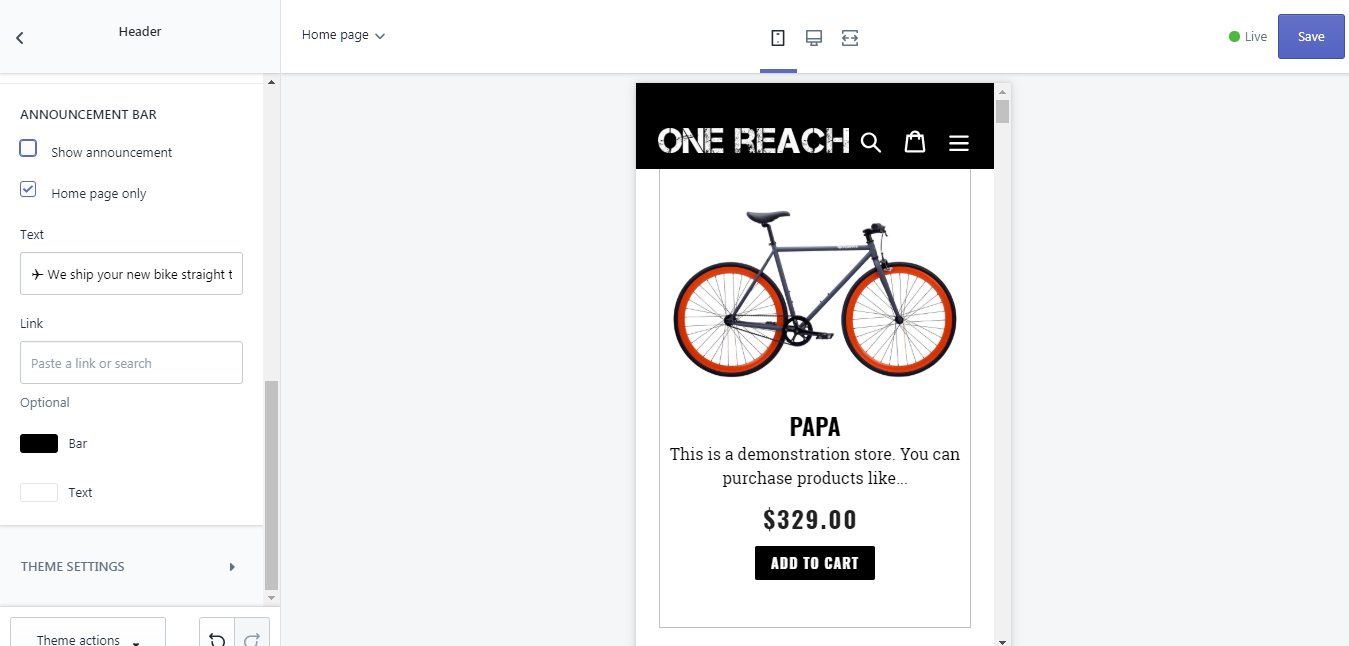Open the shopping bag cart icon
This screenshot has width=1349, height=646.
click(914, 142)
